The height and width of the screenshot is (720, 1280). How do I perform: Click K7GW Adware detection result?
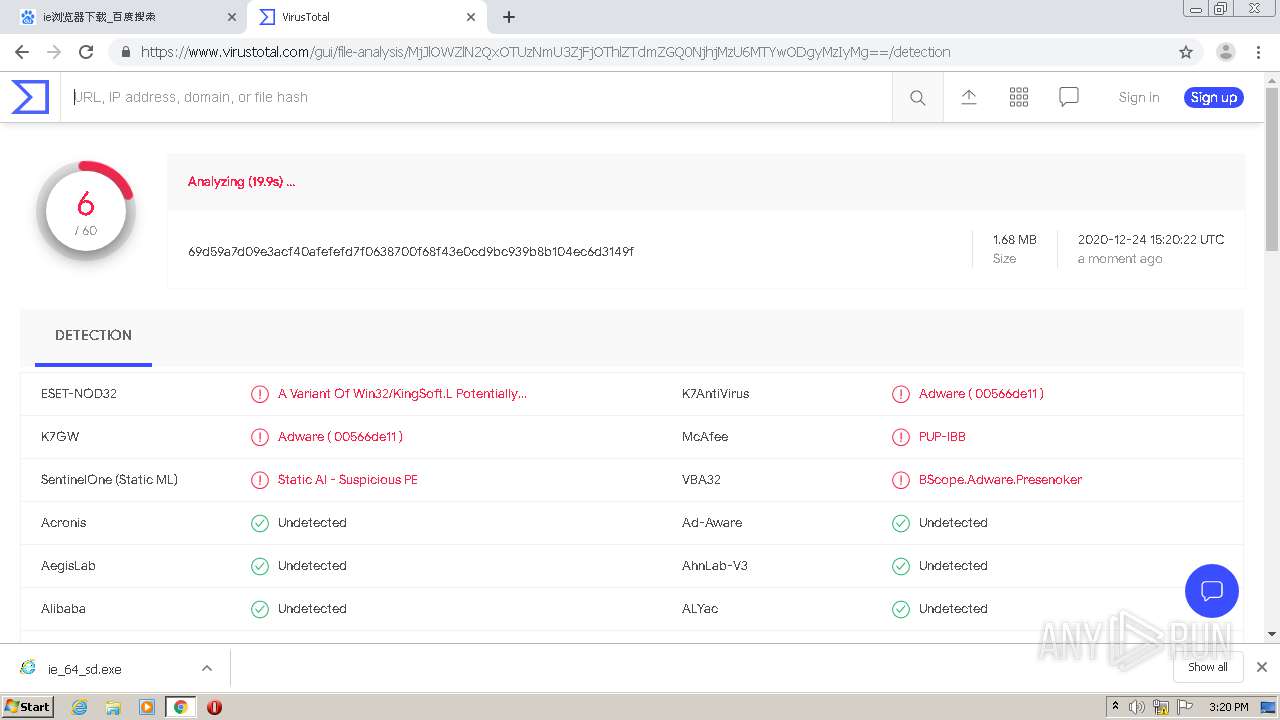click(x=340, y=437)
